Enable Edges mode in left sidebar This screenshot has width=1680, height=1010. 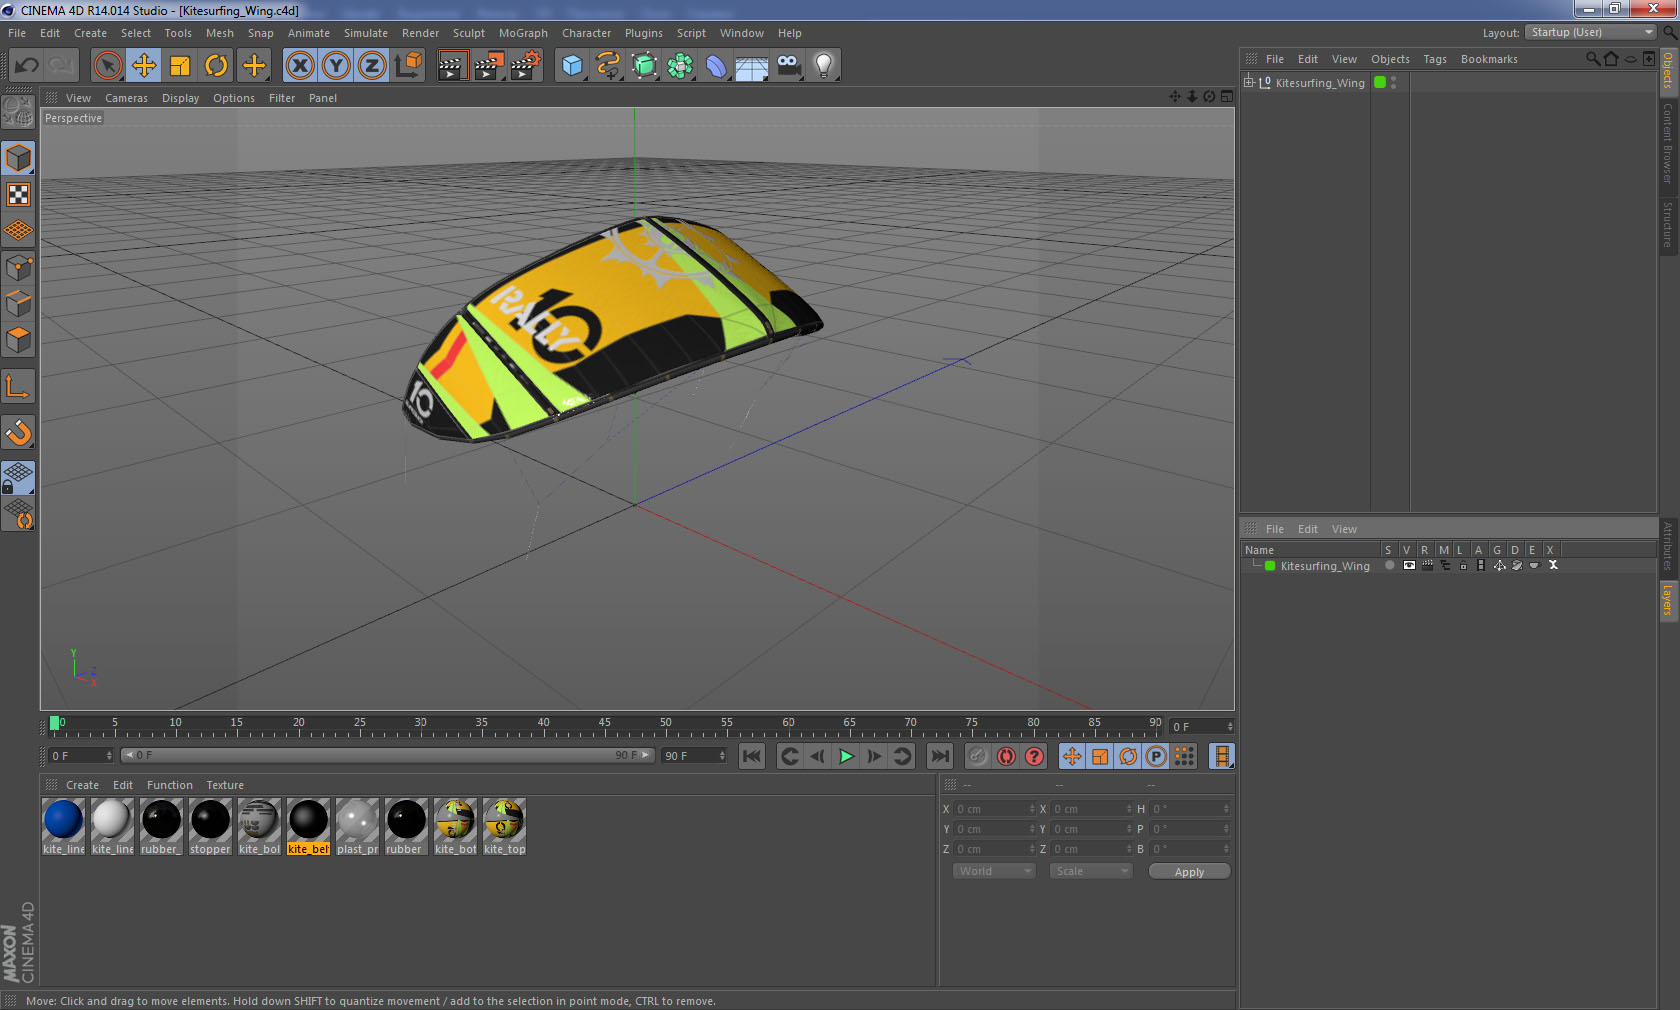(x=18, y=303)
